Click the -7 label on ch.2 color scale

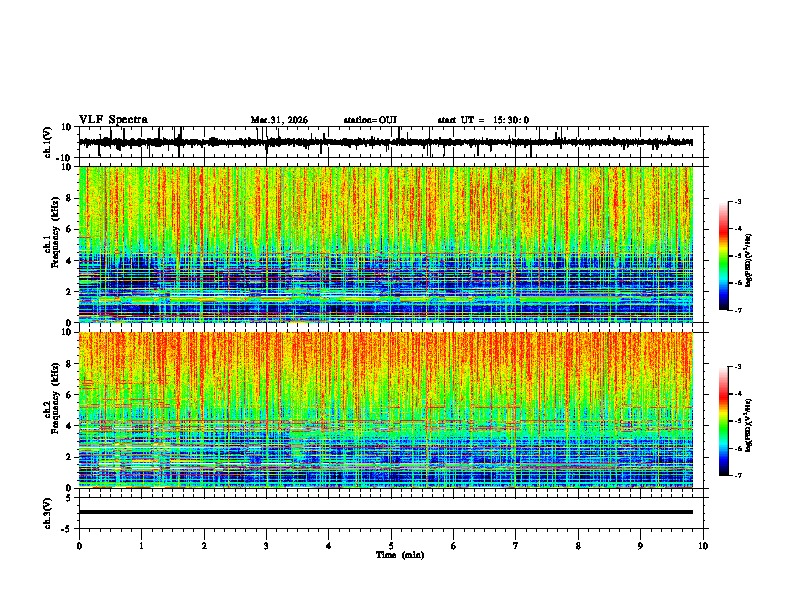pyautogui.click(x=738, y=475)
